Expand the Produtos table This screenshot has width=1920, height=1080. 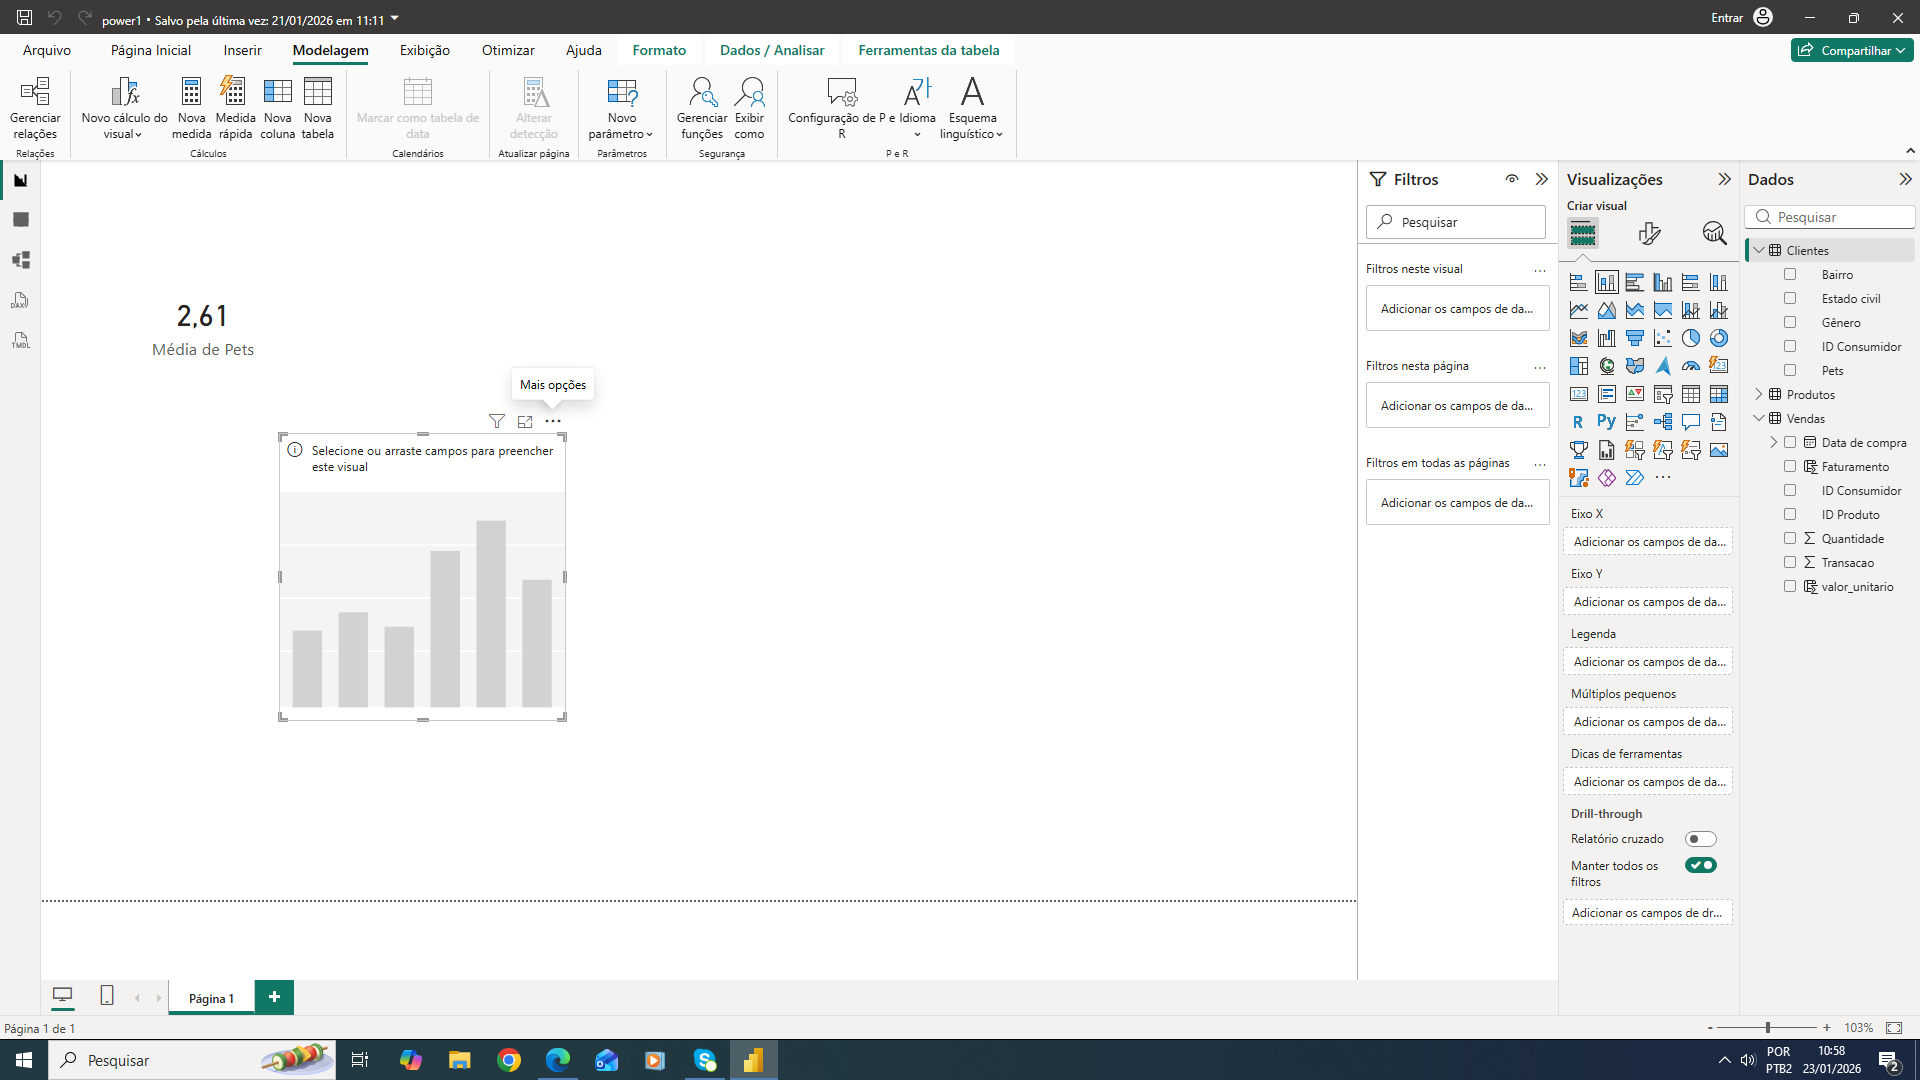tap(1760, 395)
